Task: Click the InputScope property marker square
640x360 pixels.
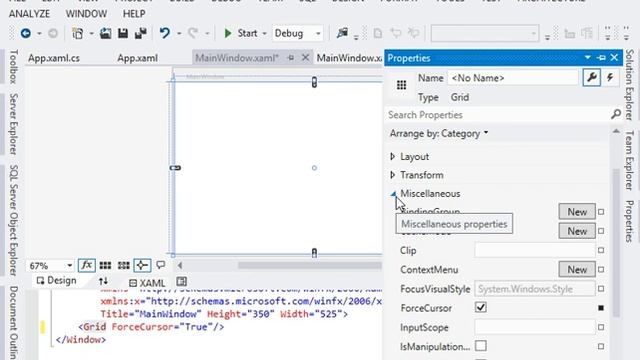Action: click(601, 327)
